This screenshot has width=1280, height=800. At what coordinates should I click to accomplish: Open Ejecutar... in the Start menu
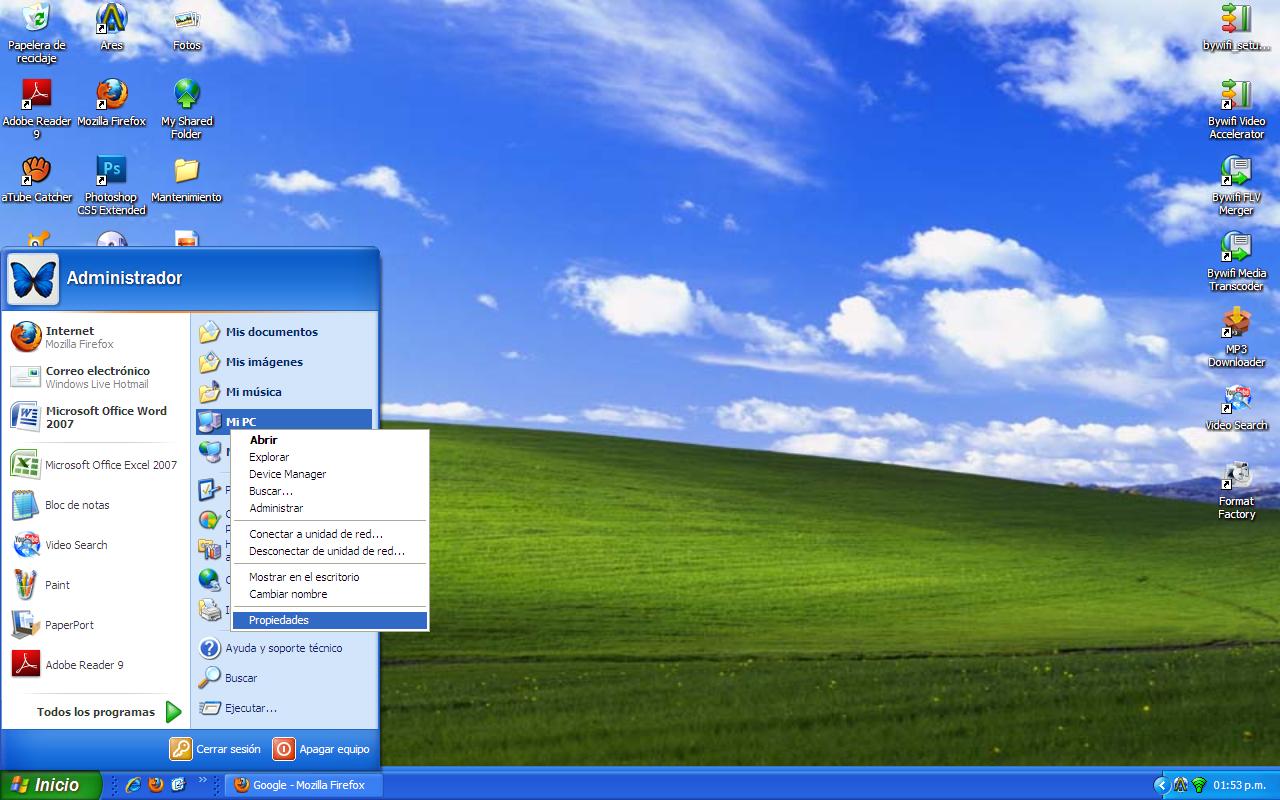pyautogui.click(x=284, y=708)
